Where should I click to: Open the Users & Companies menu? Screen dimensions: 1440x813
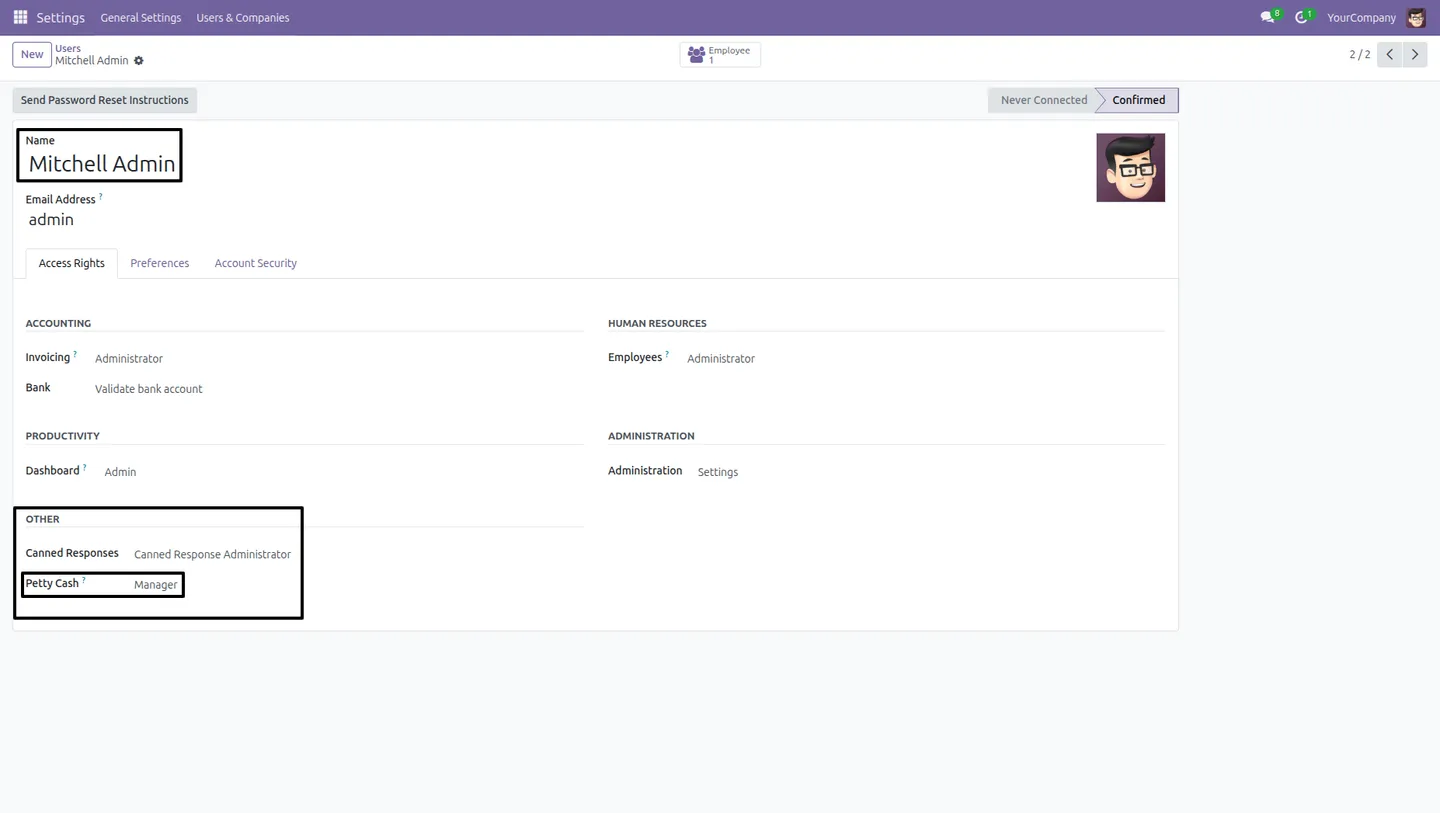tap(243, 17)
